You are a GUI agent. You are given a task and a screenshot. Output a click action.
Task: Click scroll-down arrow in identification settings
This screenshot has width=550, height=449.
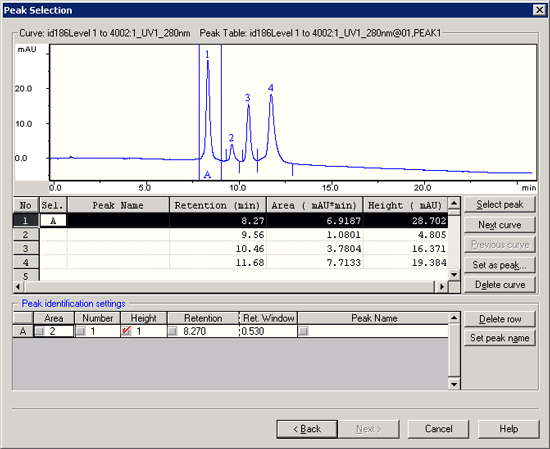(x=454, y=384)
